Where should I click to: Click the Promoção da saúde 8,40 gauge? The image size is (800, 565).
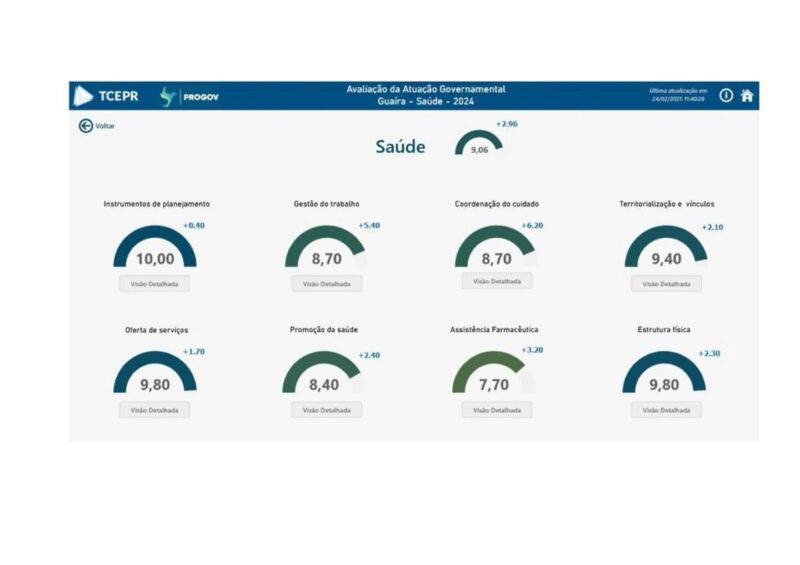point(324,375)
